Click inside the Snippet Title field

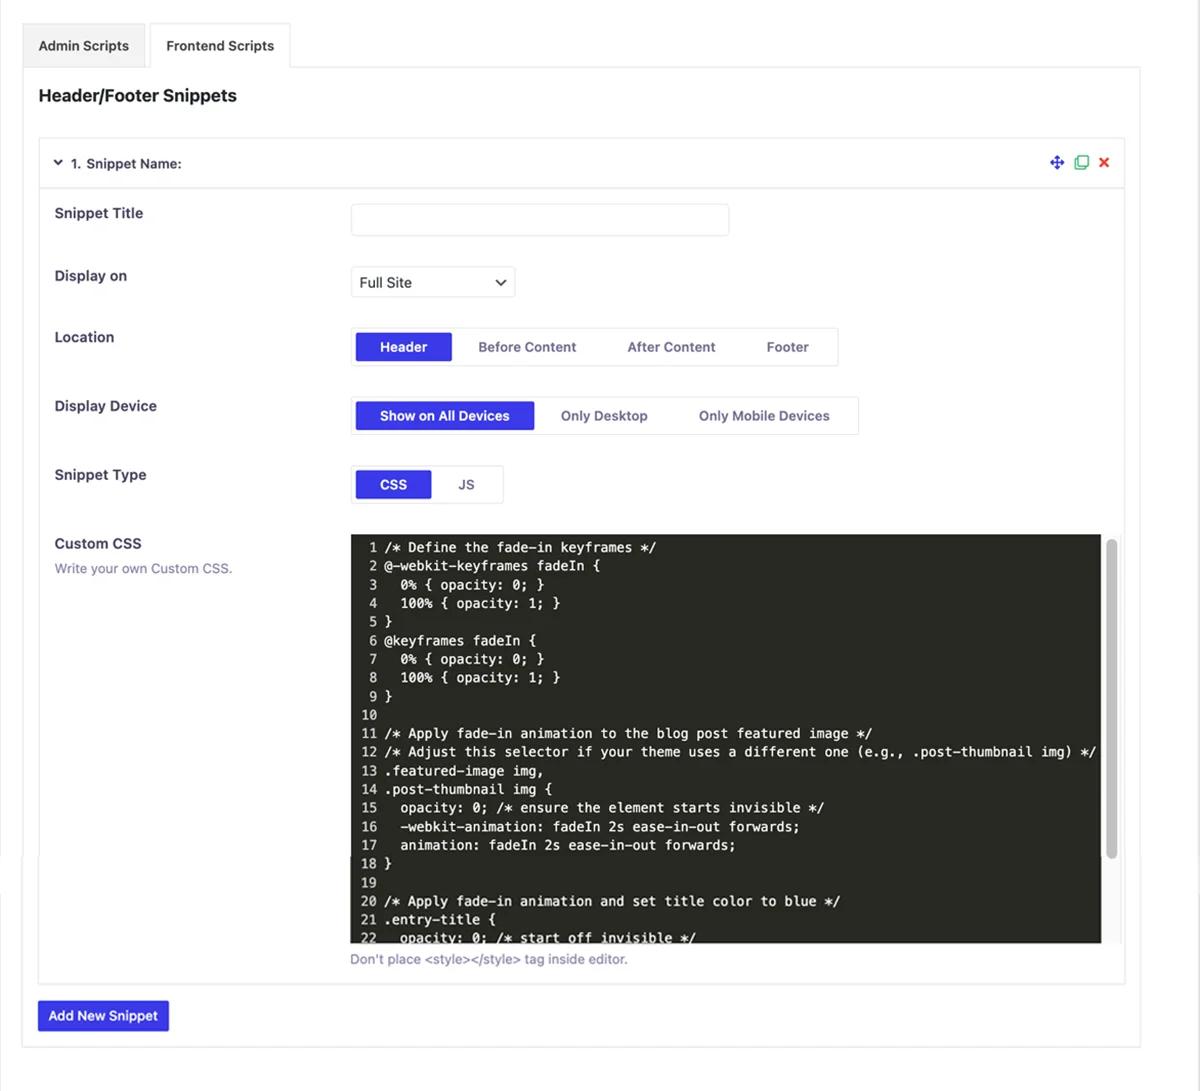click(x=539, y=219)
